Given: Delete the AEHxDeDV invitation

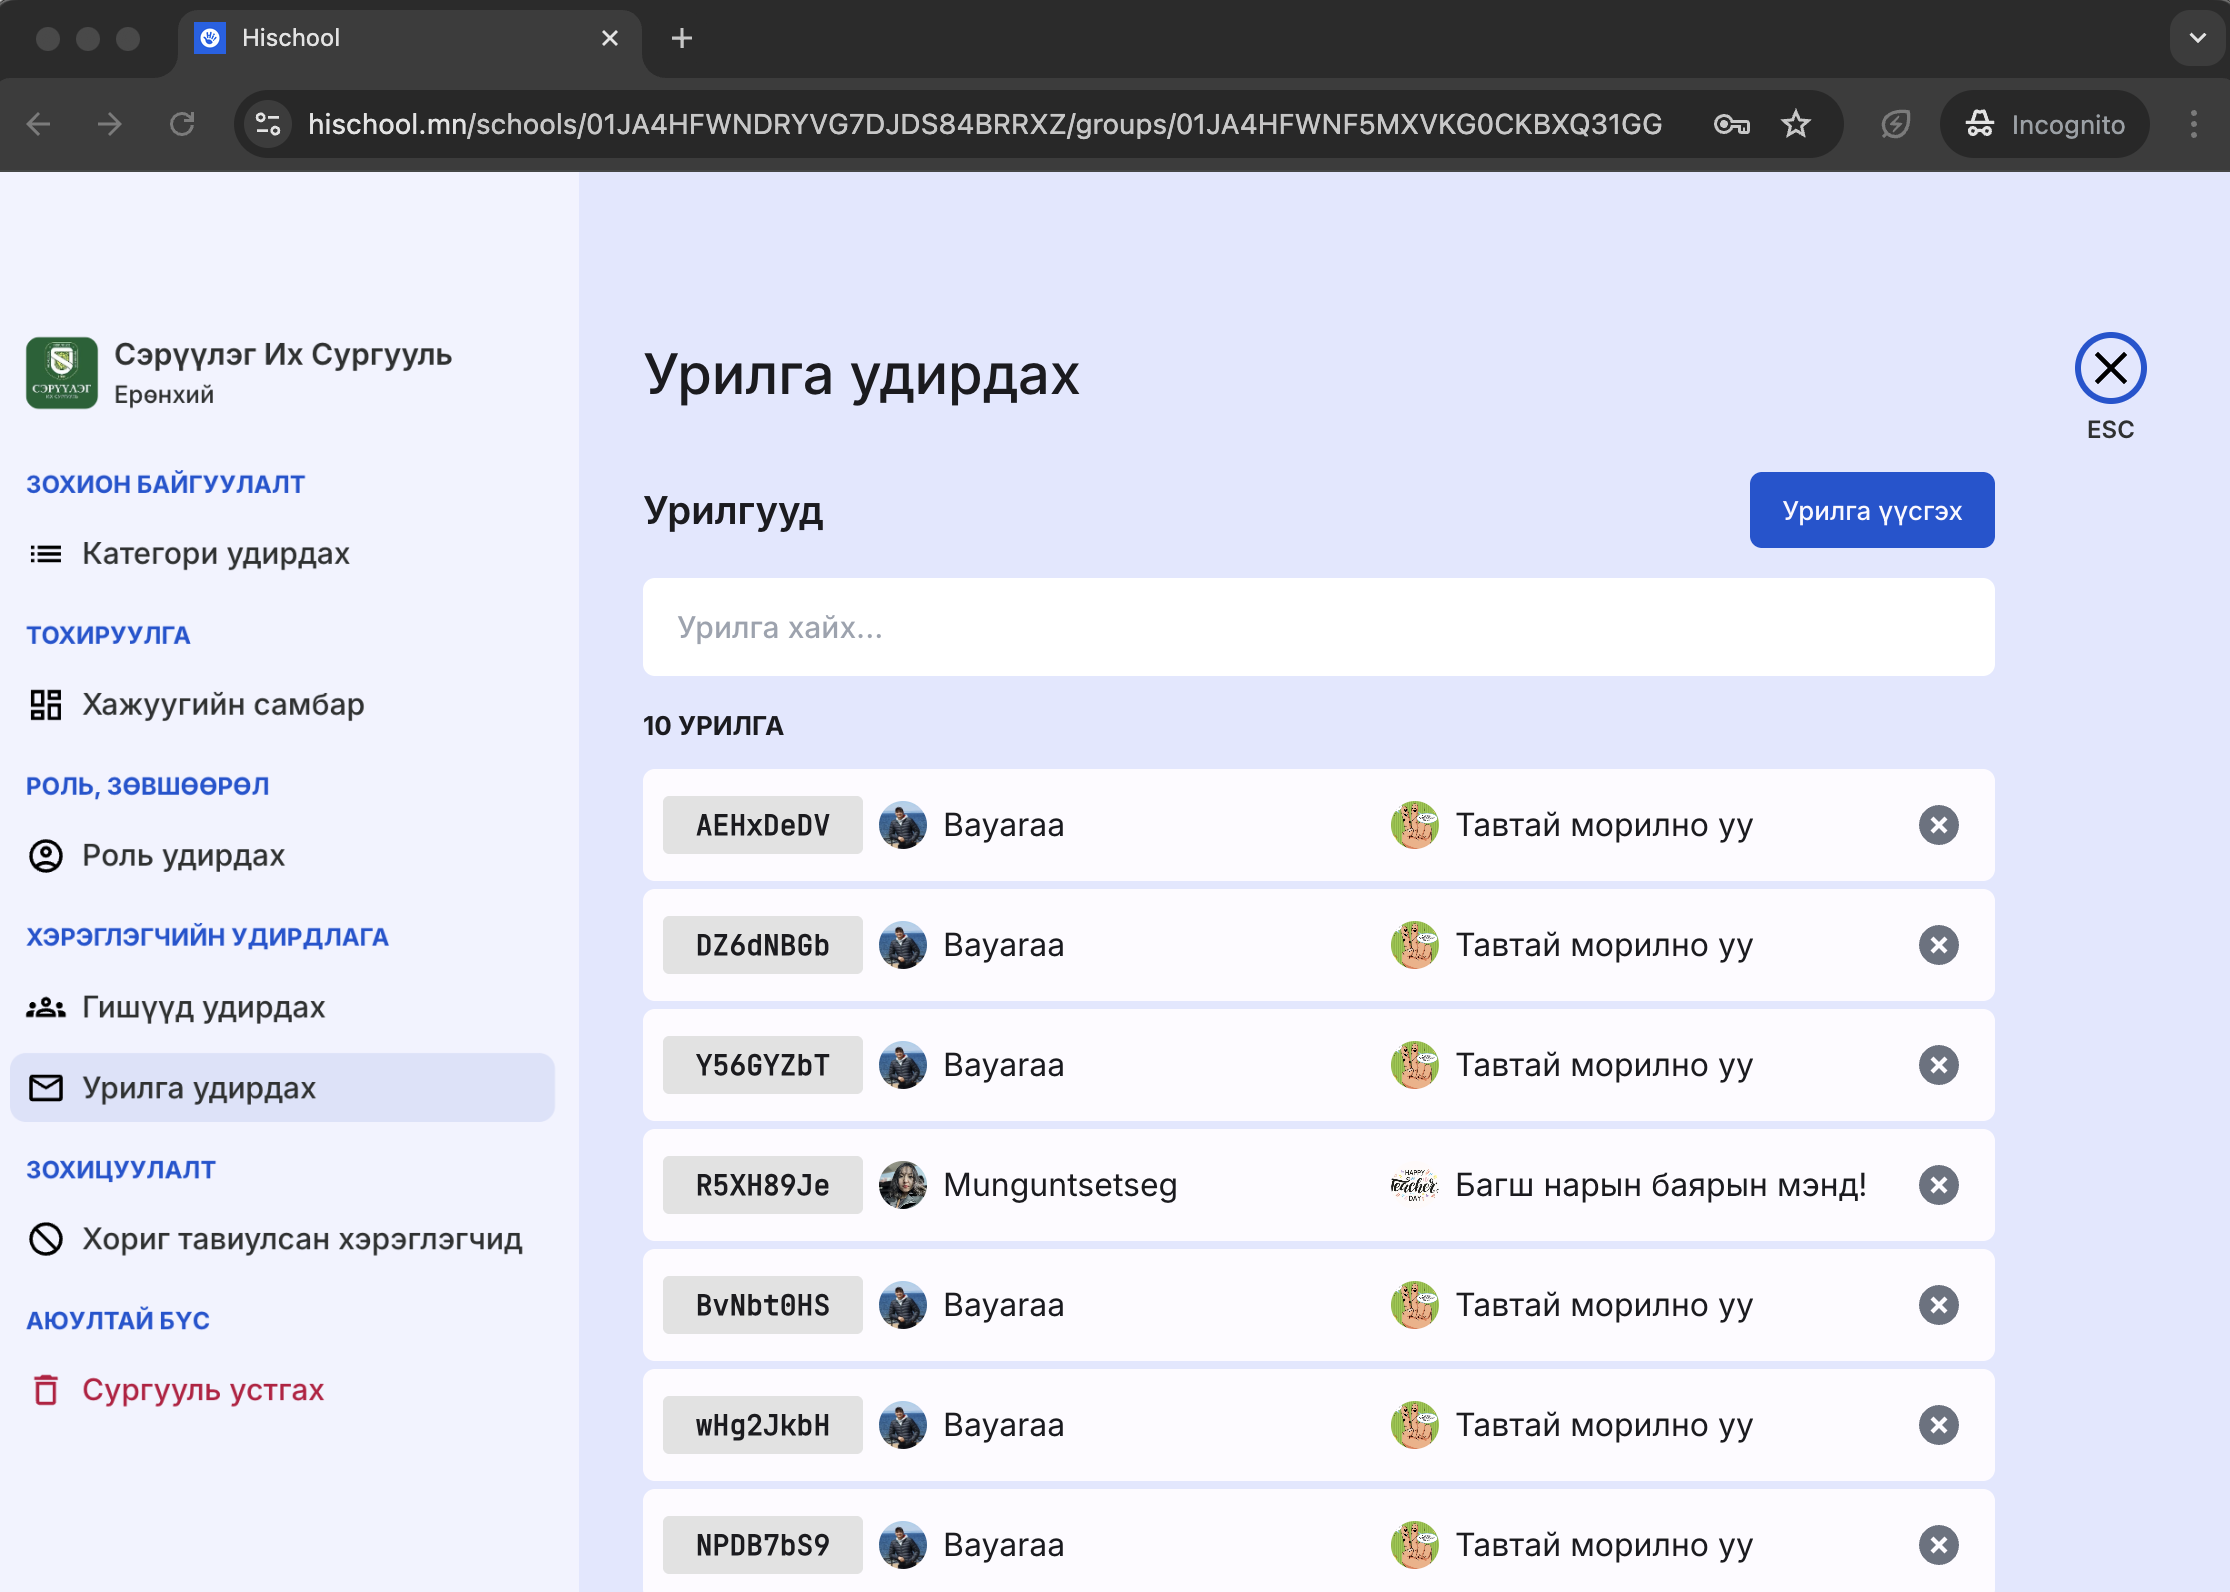Looking at the screenshot, I should click(x=1938, y=825).
